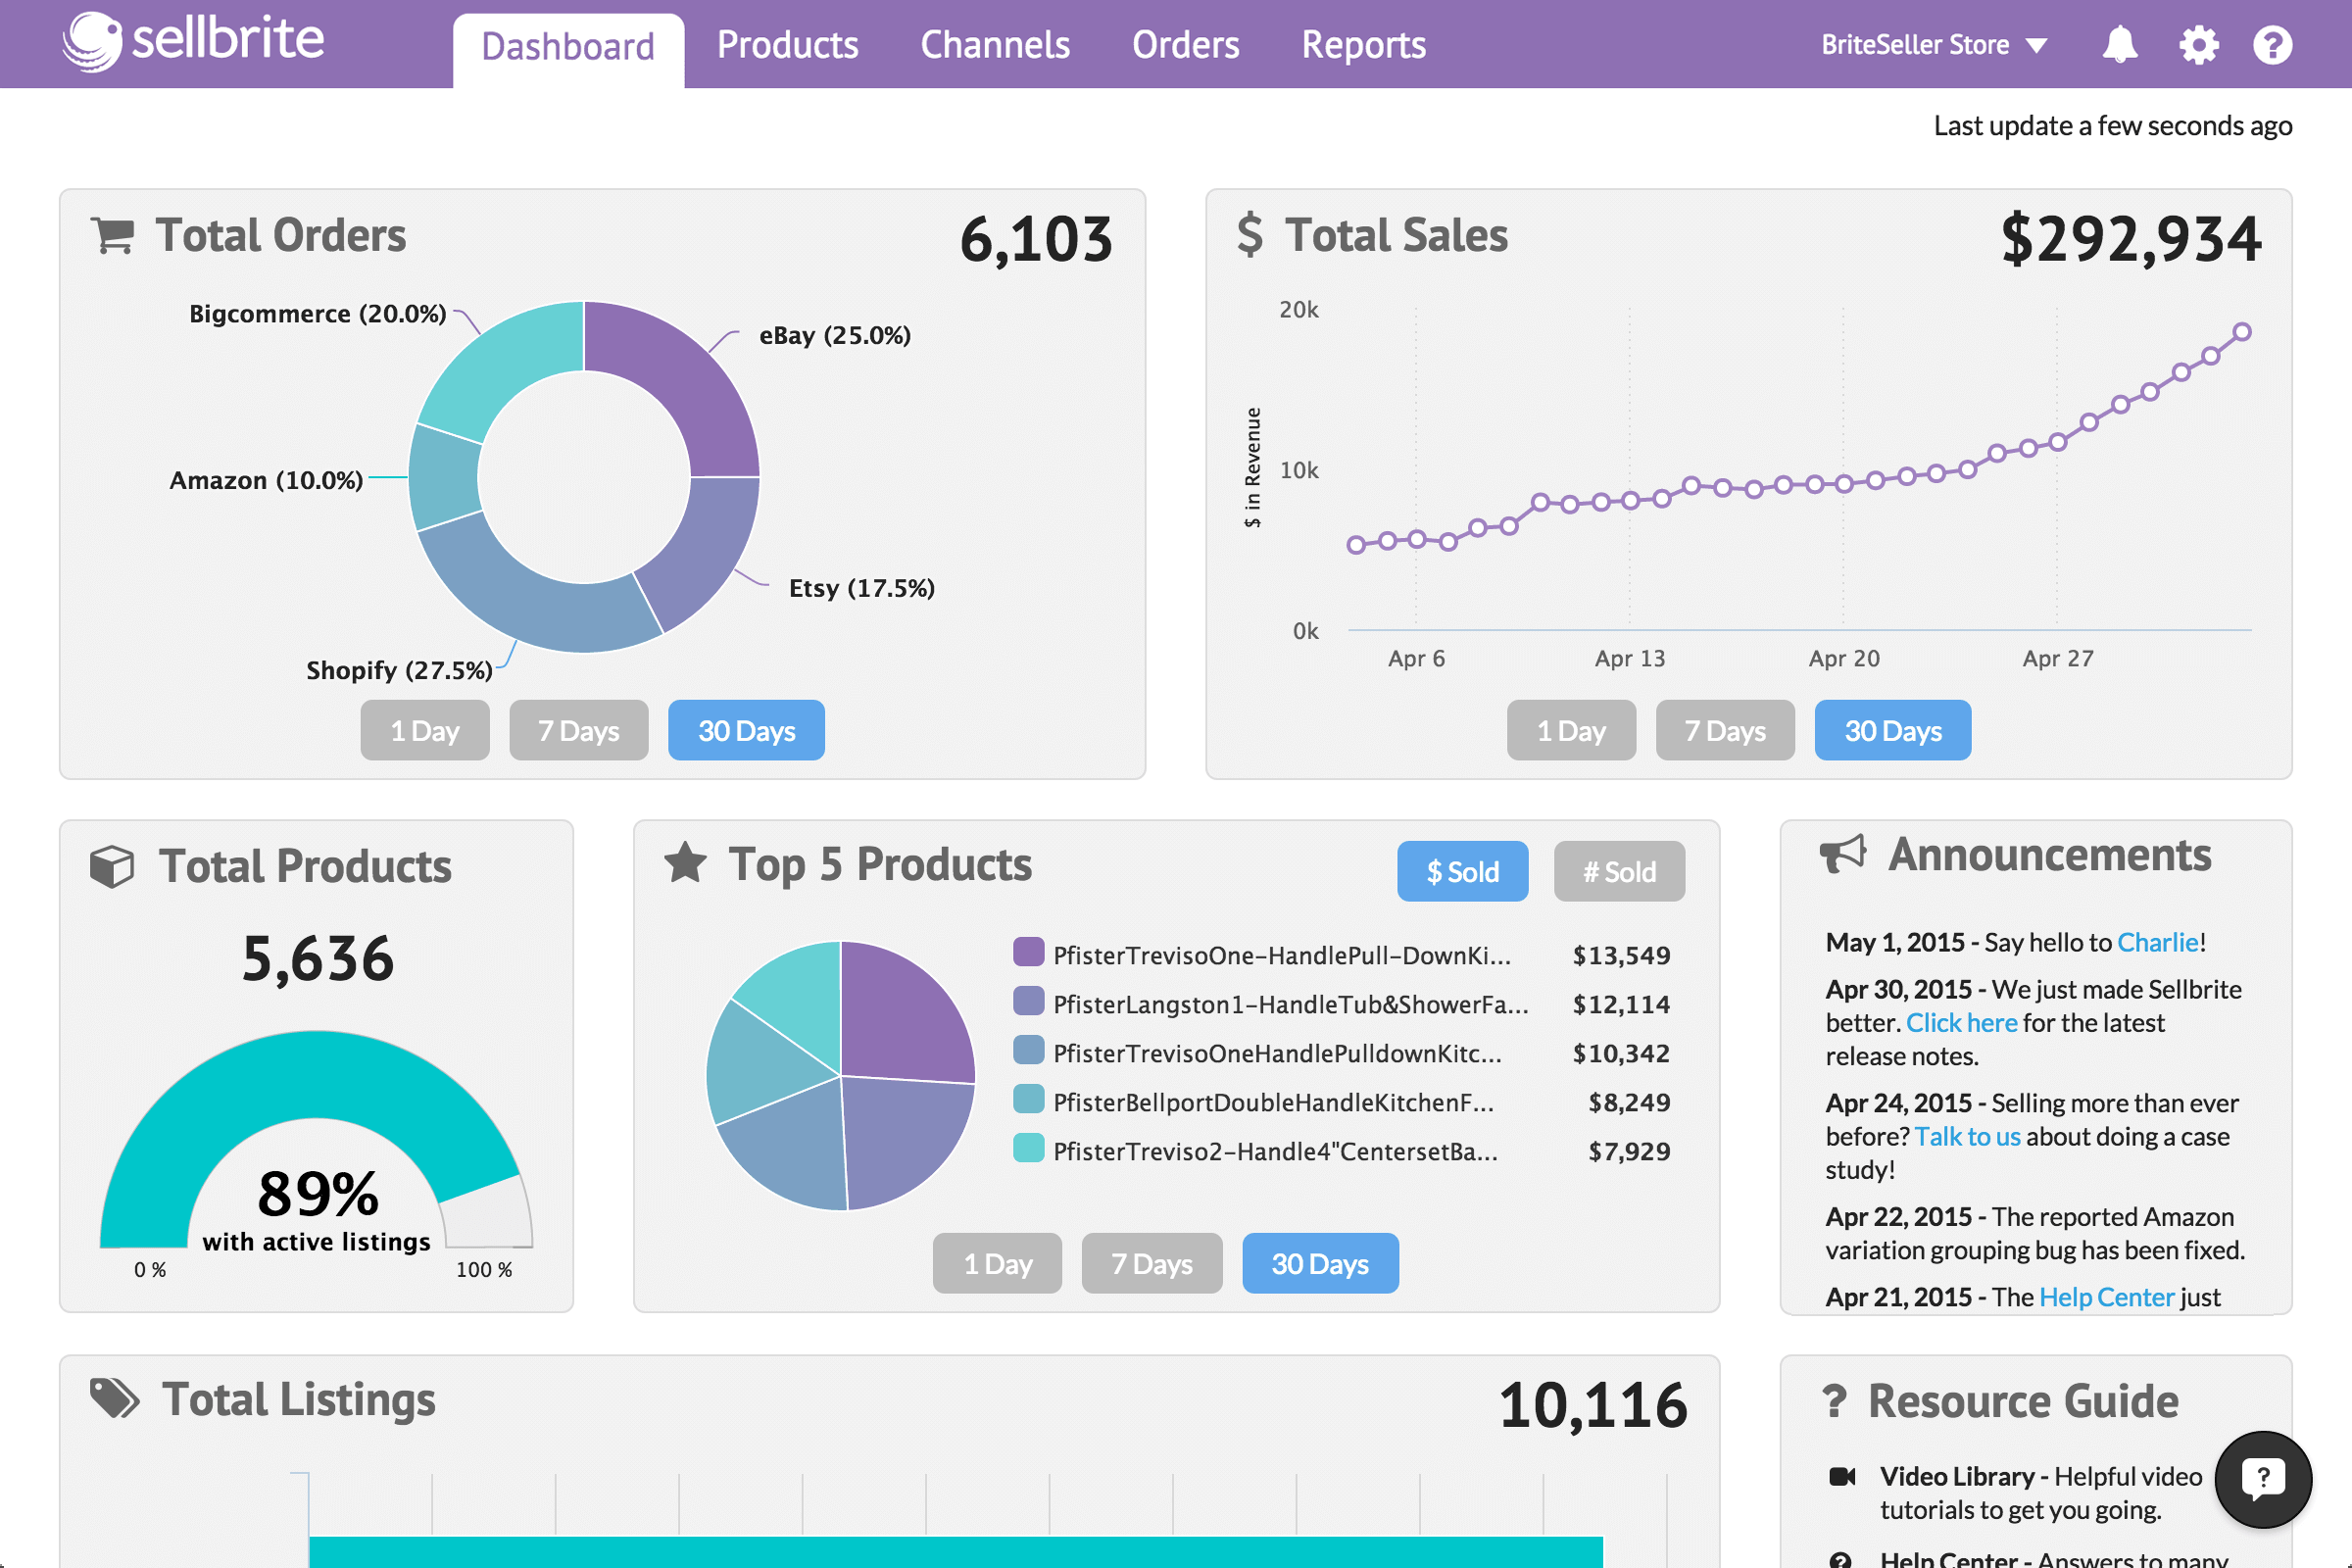Open the Channels menu item
Screen dimensions: 2352x1568
tap(995, 44)
